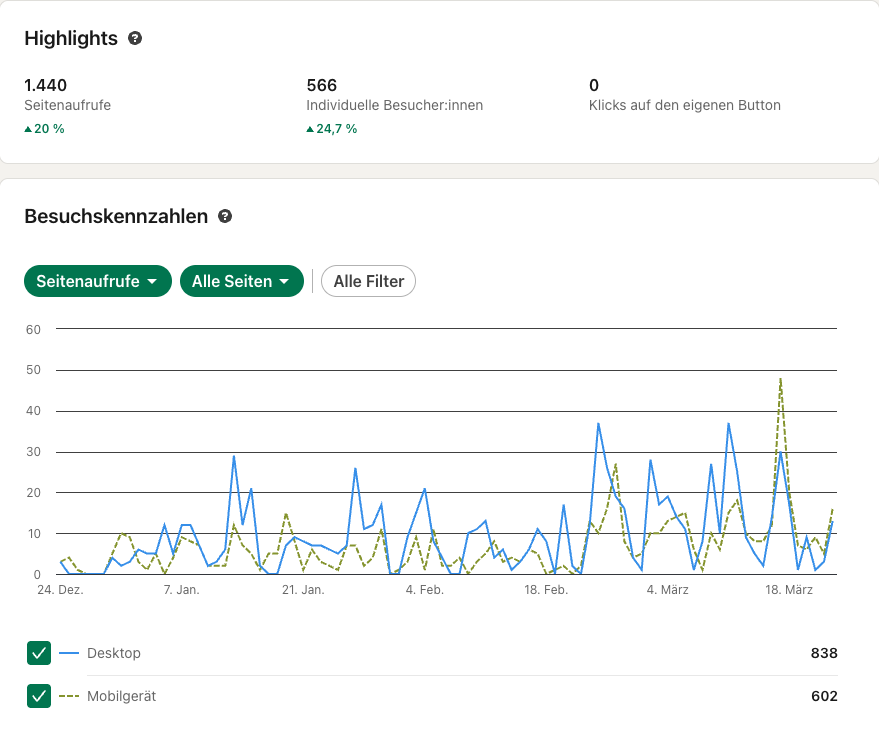Open the Besuchskennzahlen help icon
879x729 pixels.
tap(225, 216)
